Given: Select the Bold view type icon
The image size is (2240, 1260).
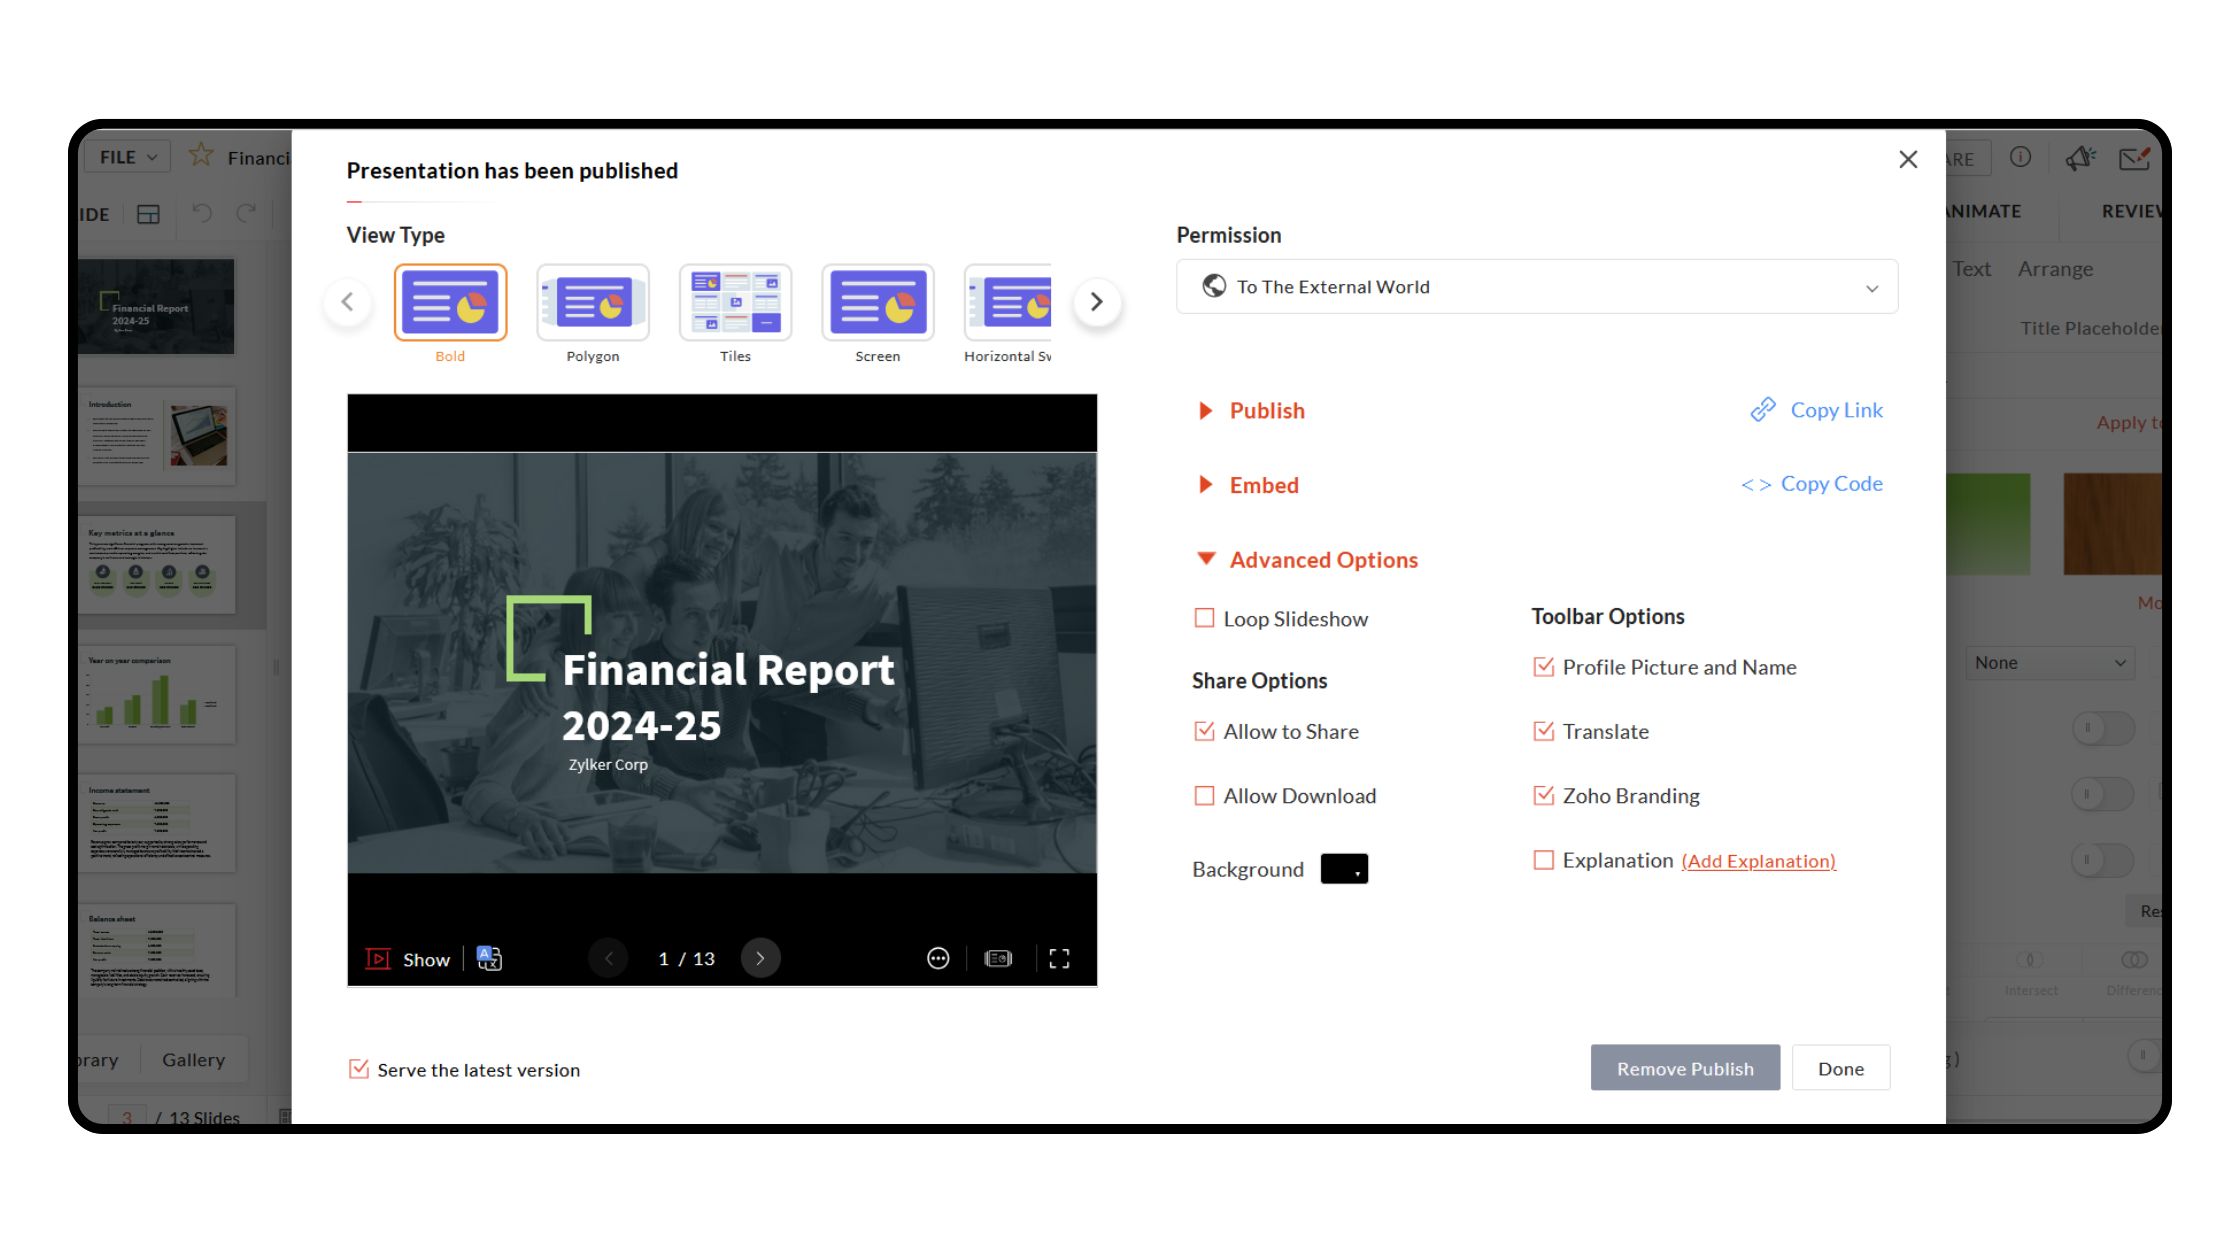Looking at the screenshot, I should (450, 302).
